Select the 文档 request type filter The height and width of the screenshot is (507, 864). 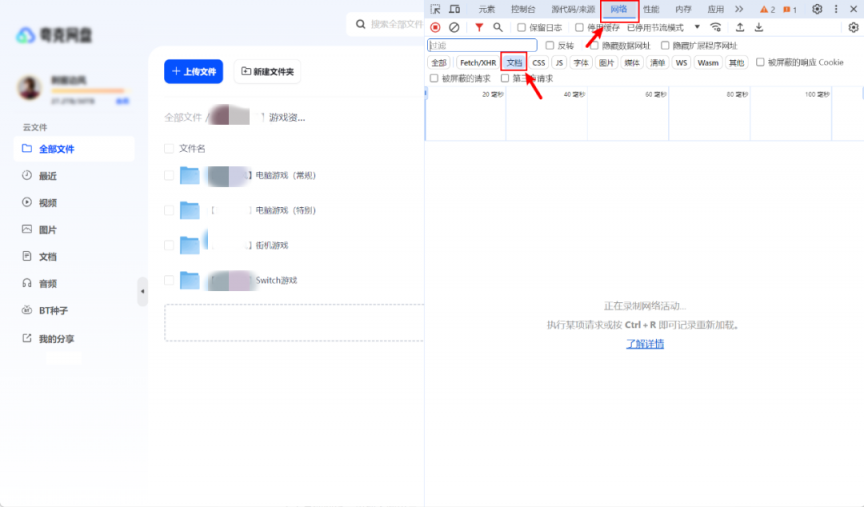(x=513, y=62)
